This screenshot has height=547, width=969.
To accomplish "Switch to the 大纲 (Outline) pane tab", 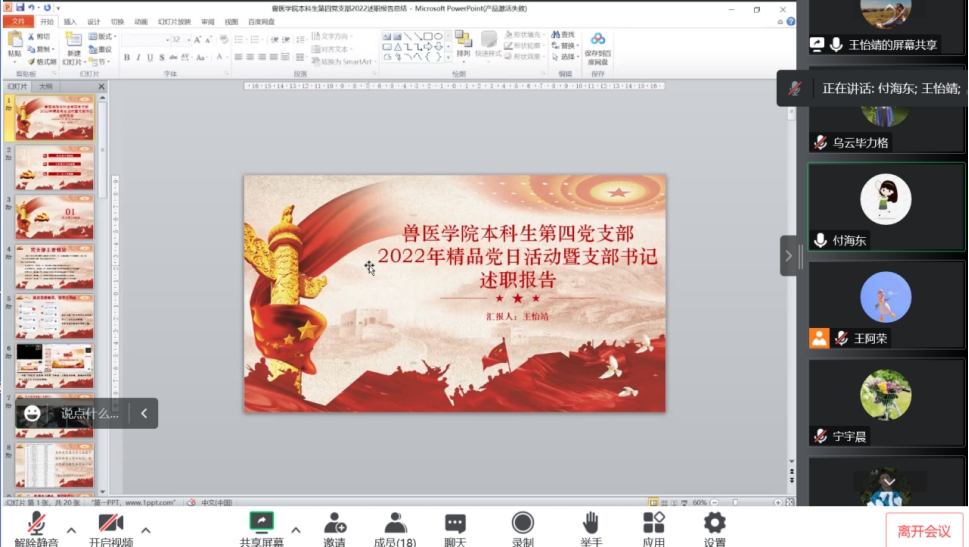I will [x=46, y=87].
